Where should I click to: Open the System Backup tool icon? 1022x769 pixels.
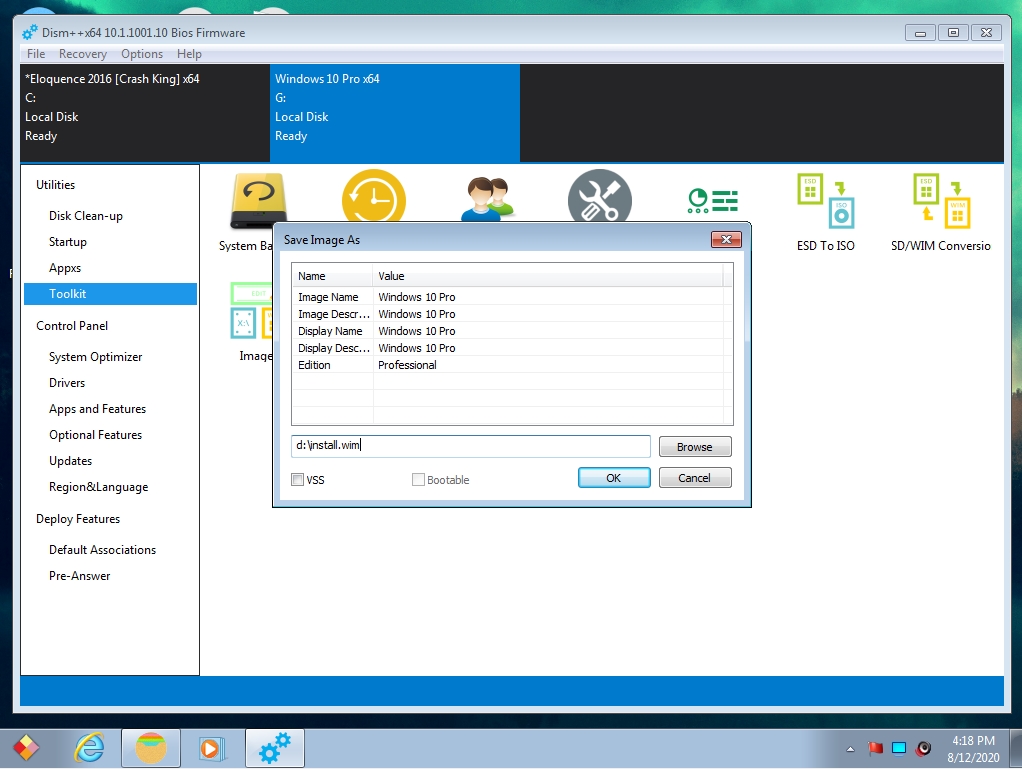point(258,199)
